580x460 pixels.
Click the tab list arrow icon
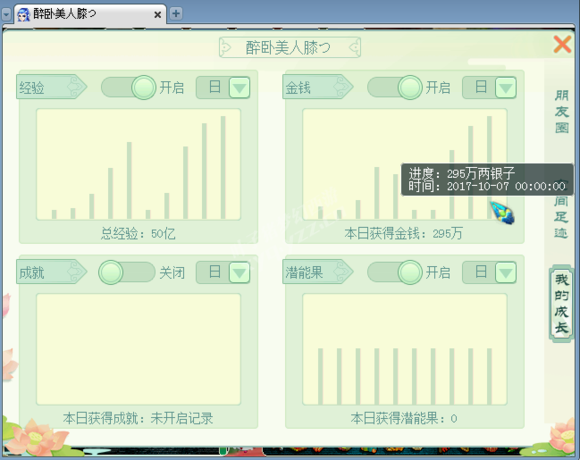(6, 14)
